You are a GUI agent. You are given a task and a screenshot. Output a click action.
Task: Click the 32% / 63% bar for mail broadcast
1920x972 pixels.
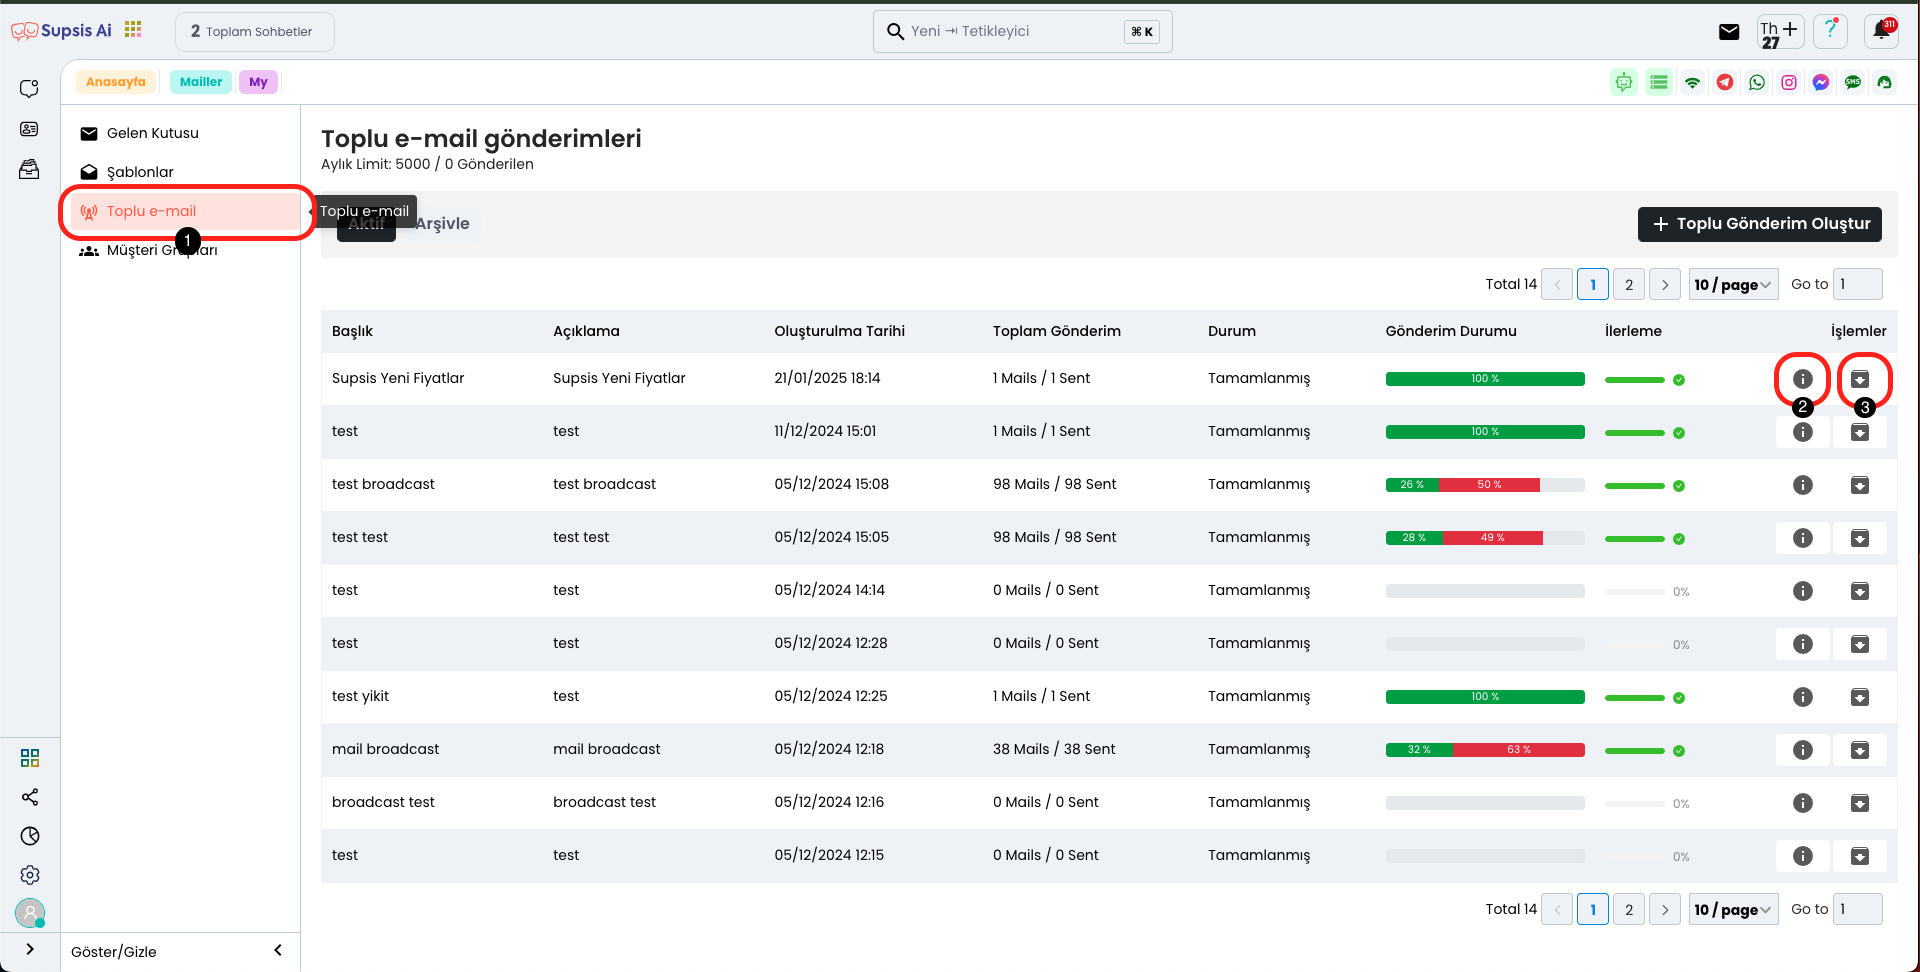1485,750
